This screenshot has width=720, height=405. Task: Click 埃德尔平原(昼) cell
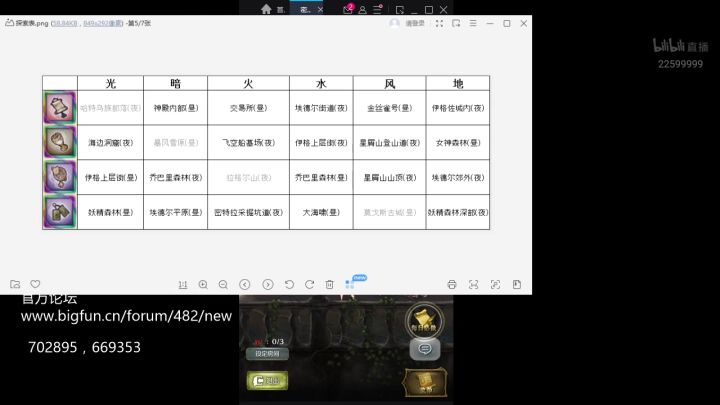pos(175,212)
